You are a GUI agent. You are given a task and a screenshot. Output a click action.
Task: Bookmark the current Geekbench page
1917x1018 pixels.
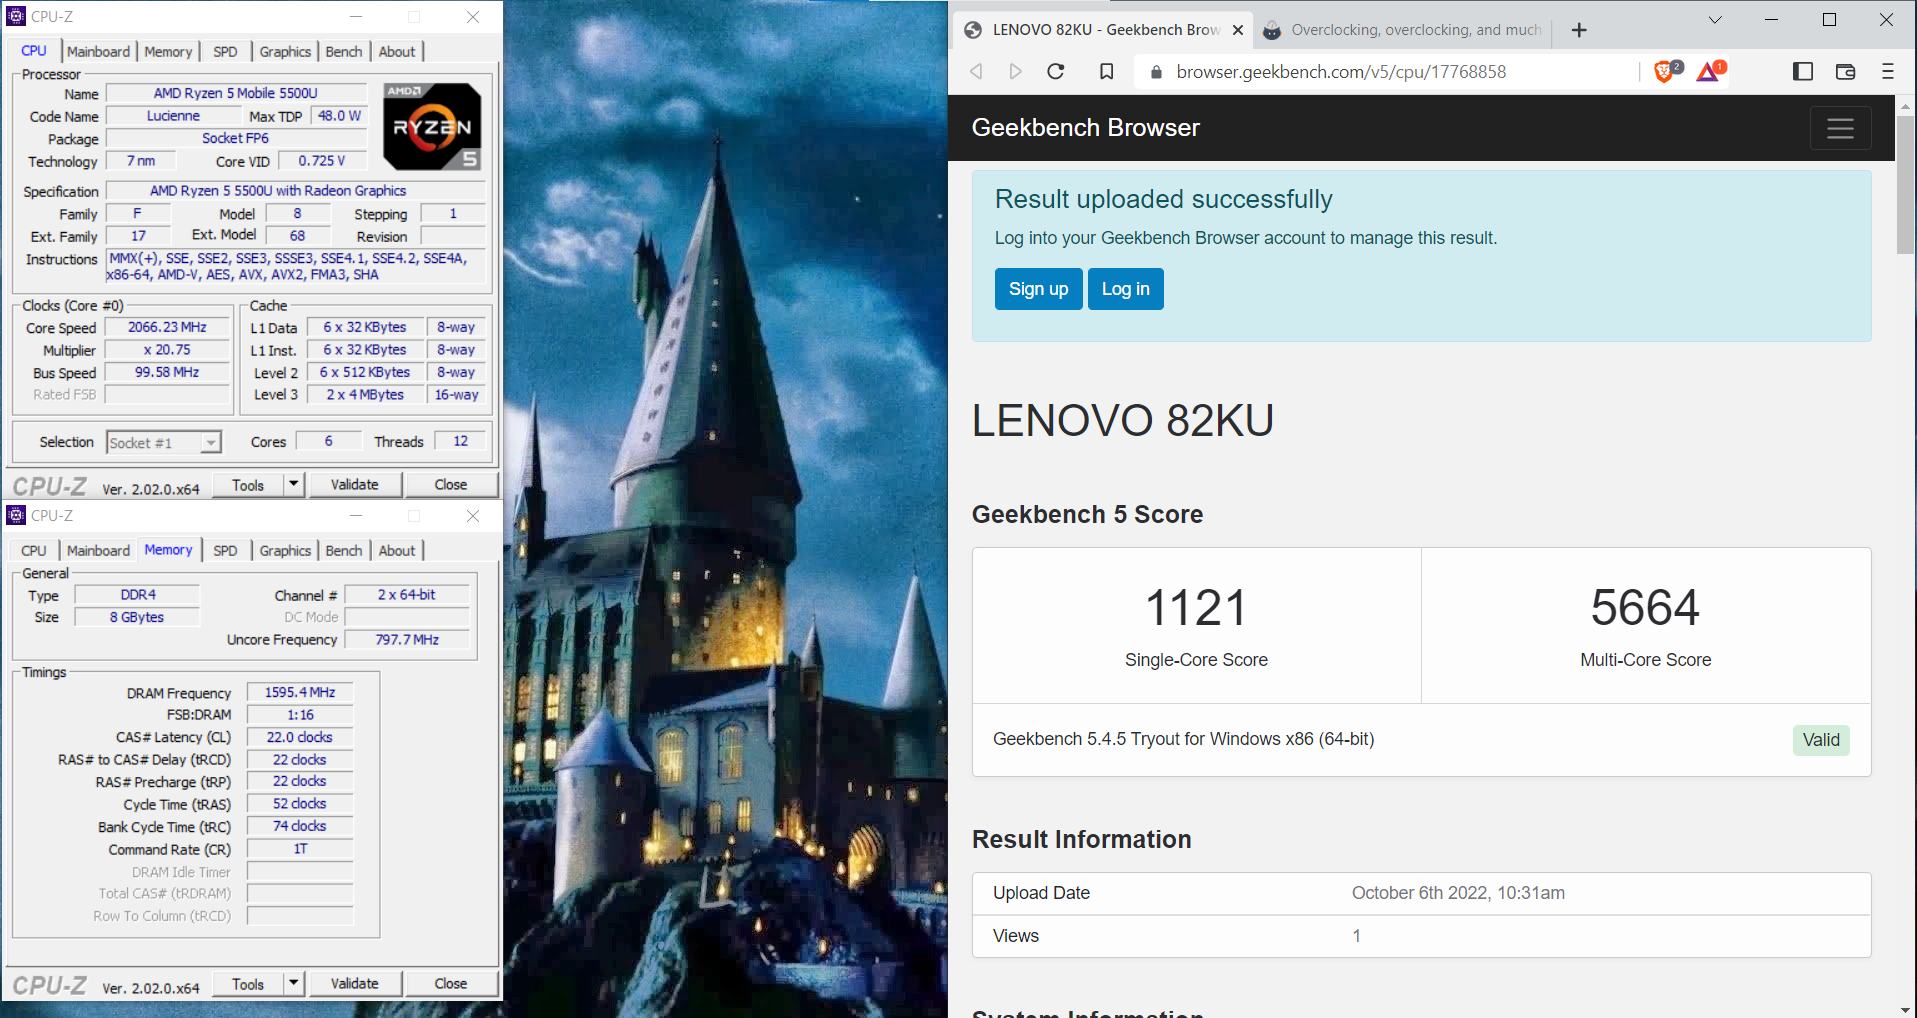tap(1106, 72)
